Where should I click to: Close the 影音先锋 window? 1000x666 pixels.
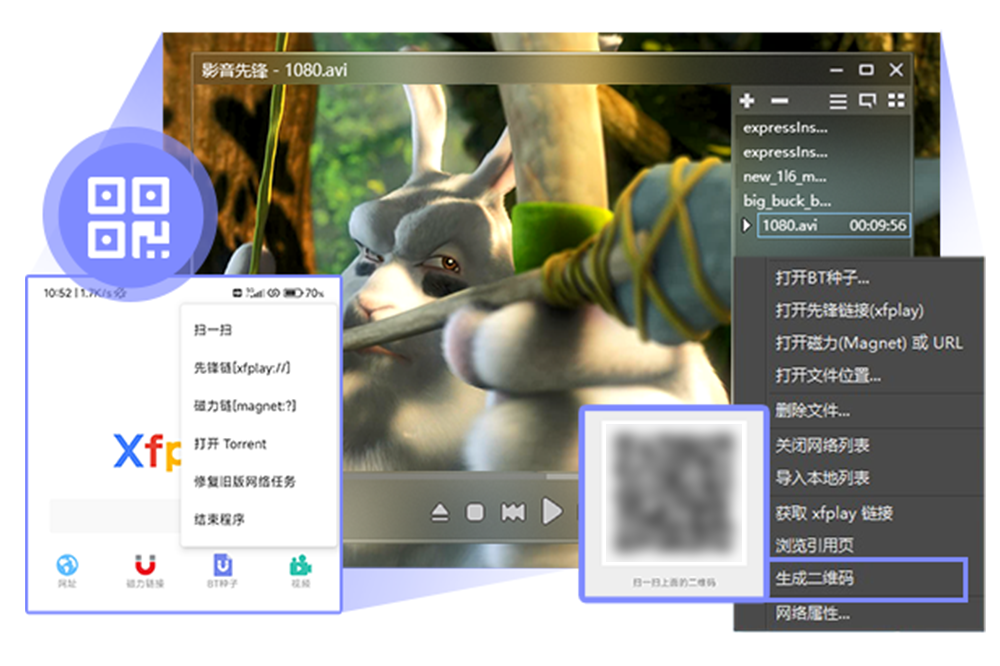[896, 70]
